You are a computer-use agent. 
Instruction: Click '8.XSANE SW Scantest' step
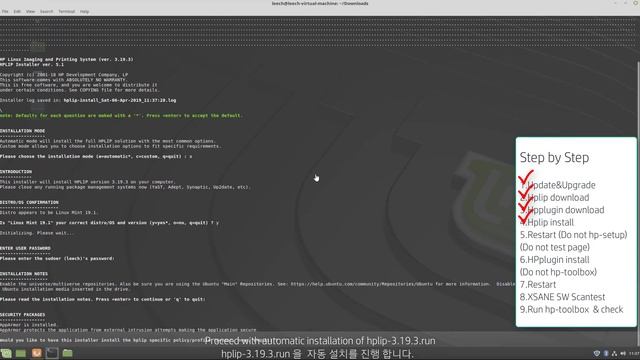coord(562,297)
